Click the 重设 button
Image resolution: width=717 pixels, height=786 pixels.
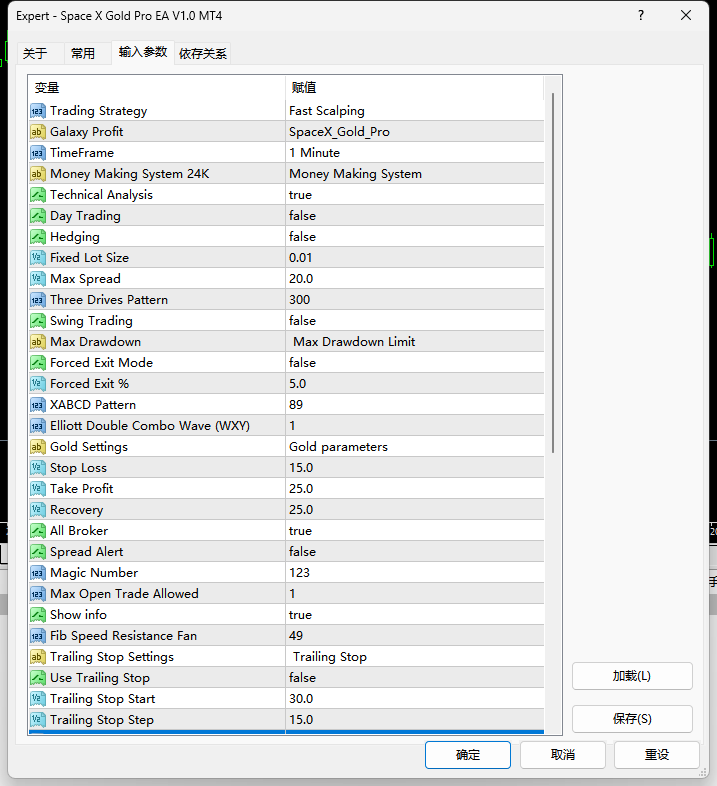point(657,755)
